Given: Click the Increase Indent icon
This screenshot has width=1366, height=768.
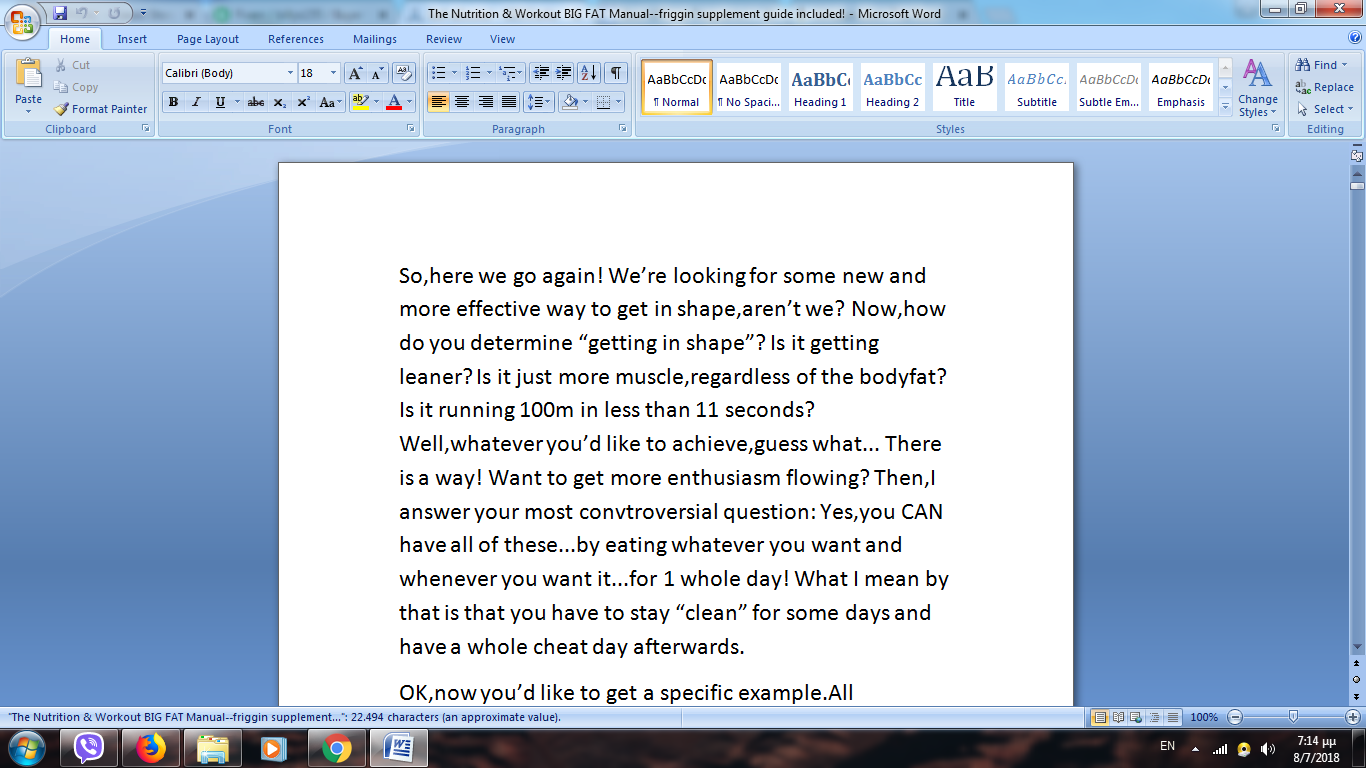Looking at the screenshot, I should [564, 73].
